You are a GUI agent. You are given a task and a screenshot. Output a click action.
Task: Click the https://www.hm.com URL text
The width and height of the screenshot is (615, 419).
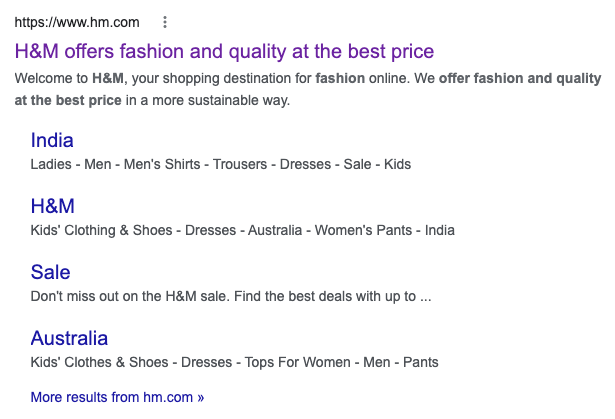click(76, 22)
